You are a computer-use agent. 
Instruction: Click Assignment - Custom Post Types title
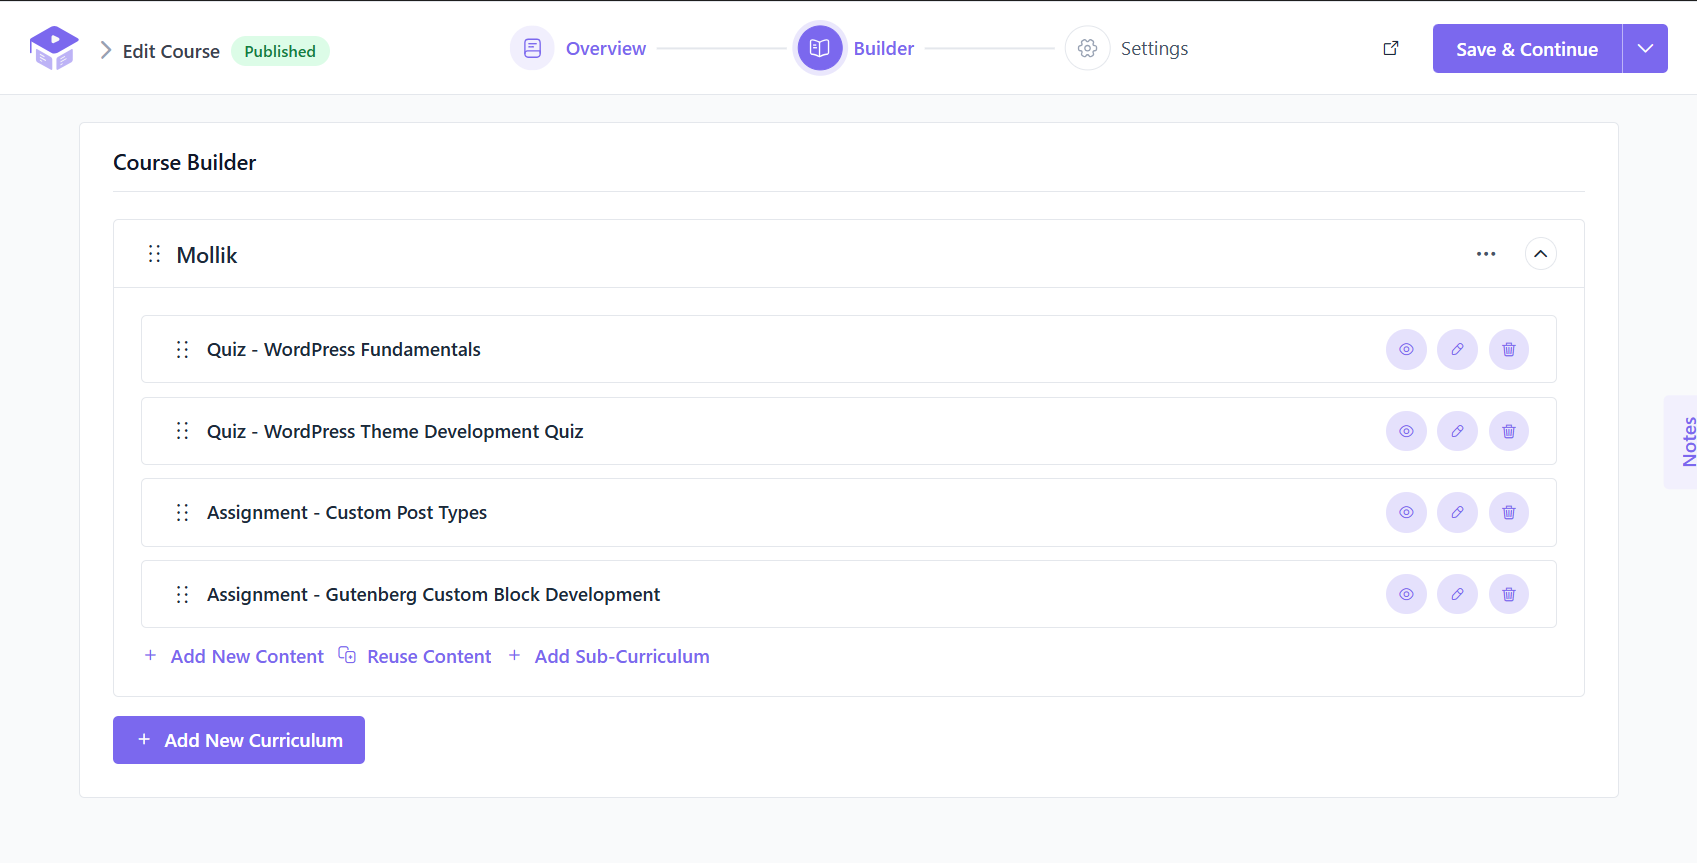[347, 512]
